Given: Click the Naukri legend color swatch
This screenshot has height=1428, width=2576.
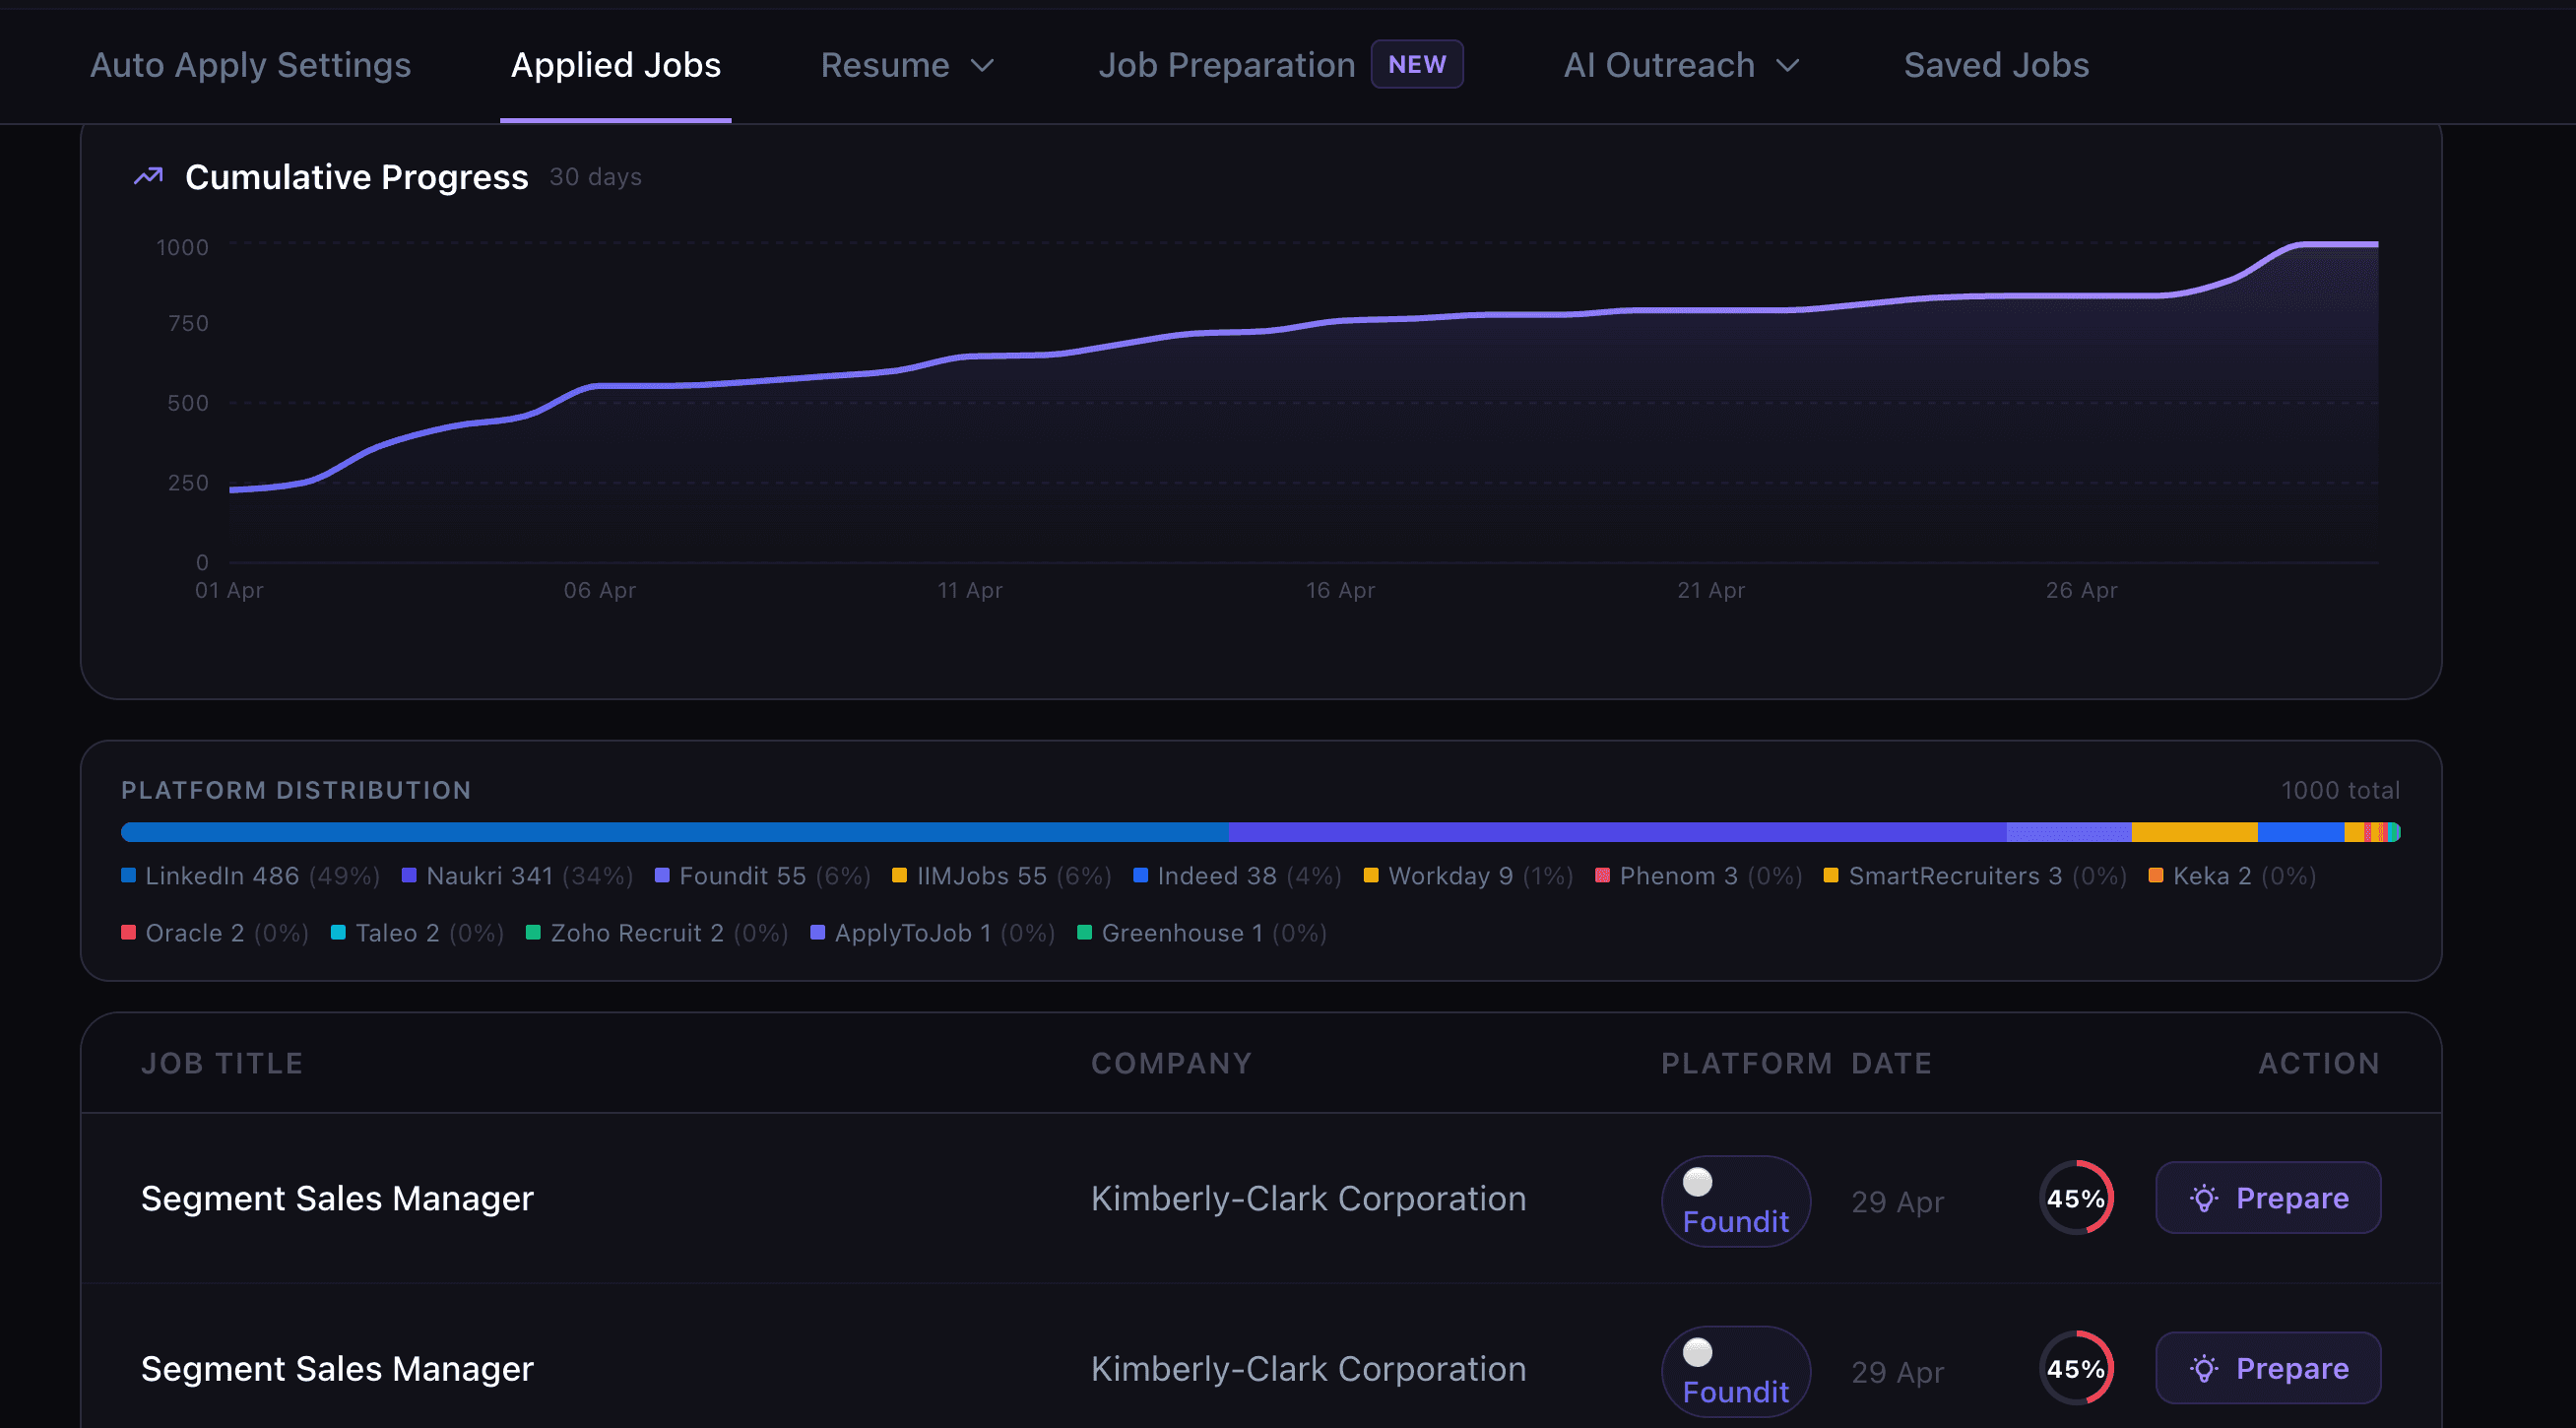Looking at the screenshot, I should pyautogui.click(x=409, y=875).
